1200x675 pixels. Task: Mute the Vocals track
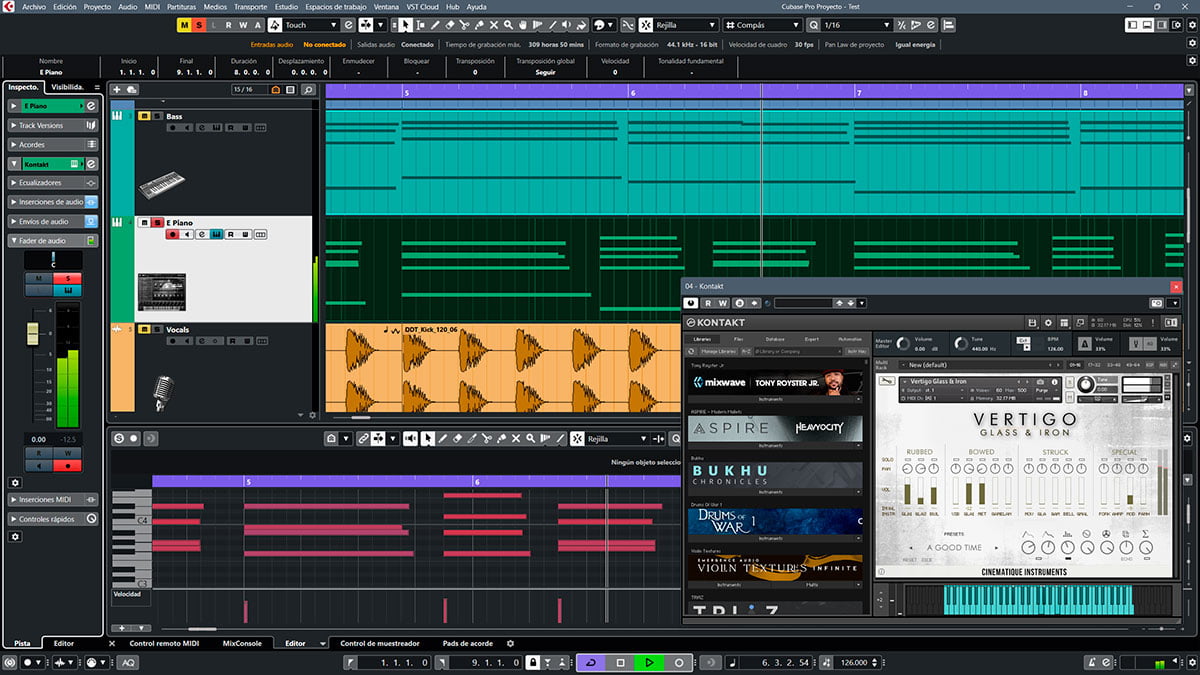coord(144,329)
